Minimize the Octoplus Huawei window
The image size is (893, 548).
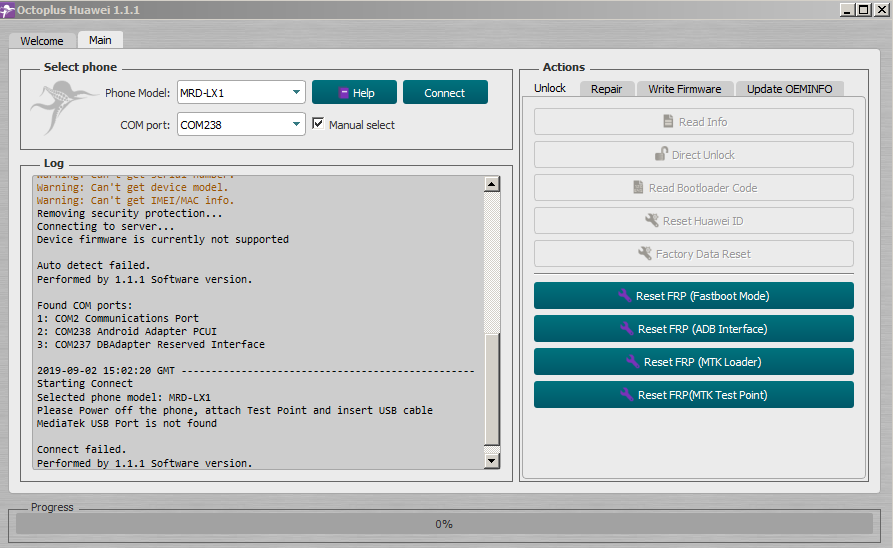(x=847, y=10)
